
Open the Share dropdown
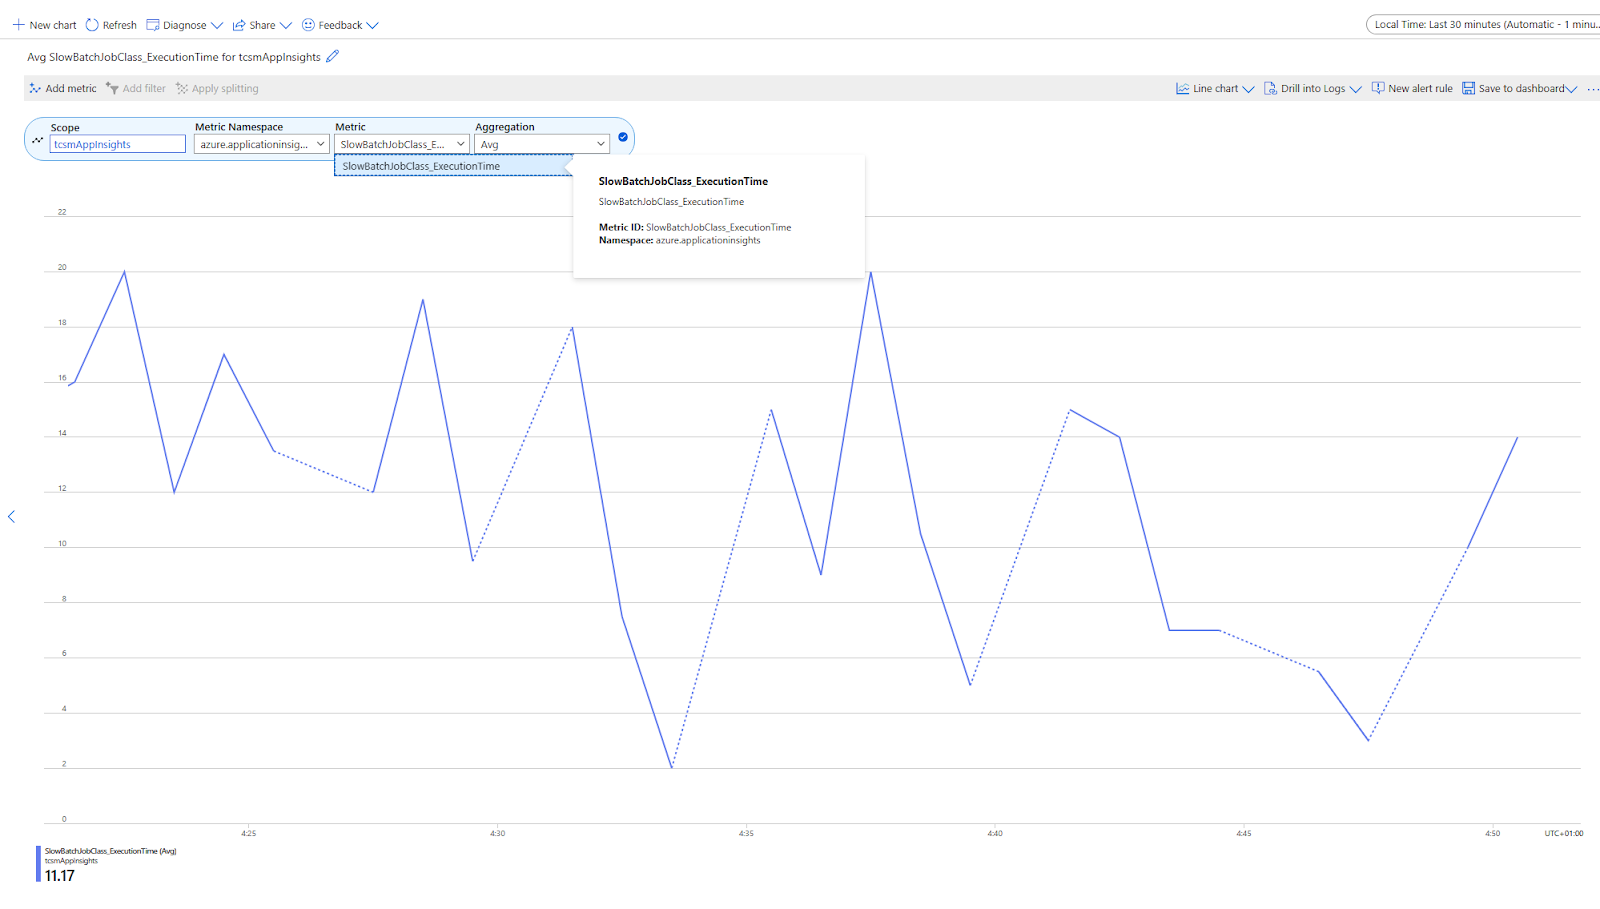click(262, 25)
